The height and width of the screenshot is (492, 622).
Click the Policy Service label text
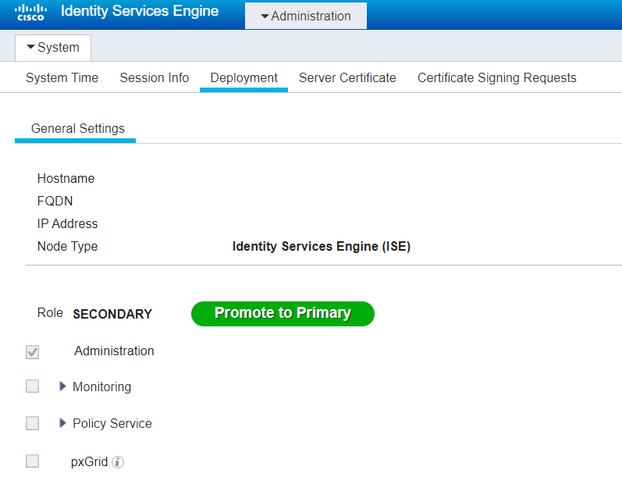click(x=112, y=423)
